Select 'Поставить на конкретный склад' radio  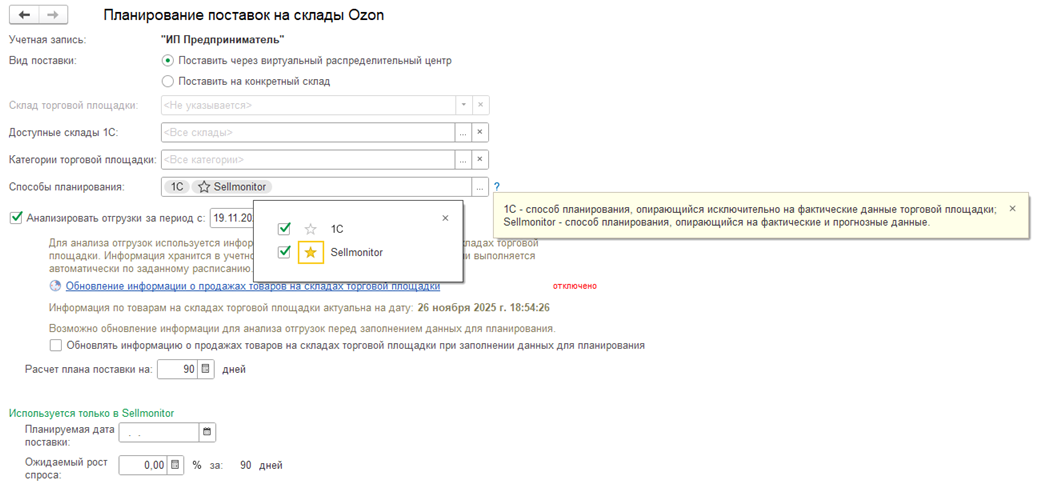(x=168, y=82)
